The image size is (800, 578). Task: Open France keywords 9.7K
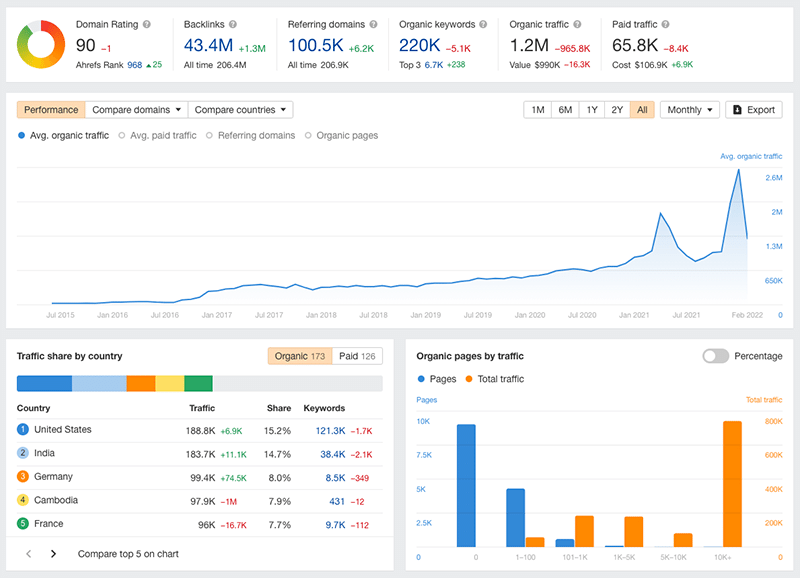pos(335,524)
